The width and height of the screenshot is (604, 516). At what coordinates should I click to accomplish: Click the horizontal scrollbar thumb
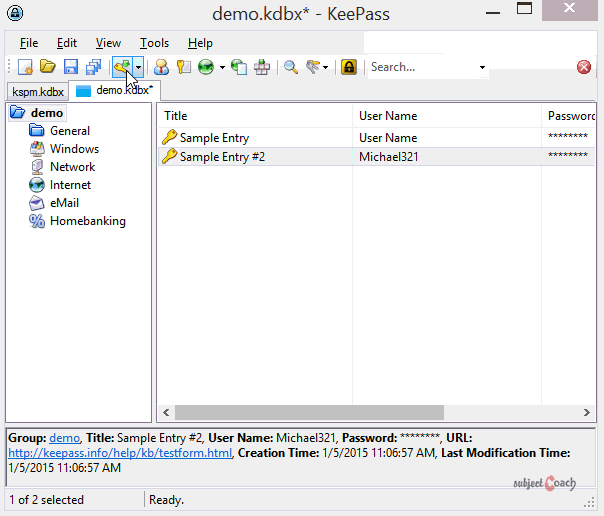[x=309, y=412]
